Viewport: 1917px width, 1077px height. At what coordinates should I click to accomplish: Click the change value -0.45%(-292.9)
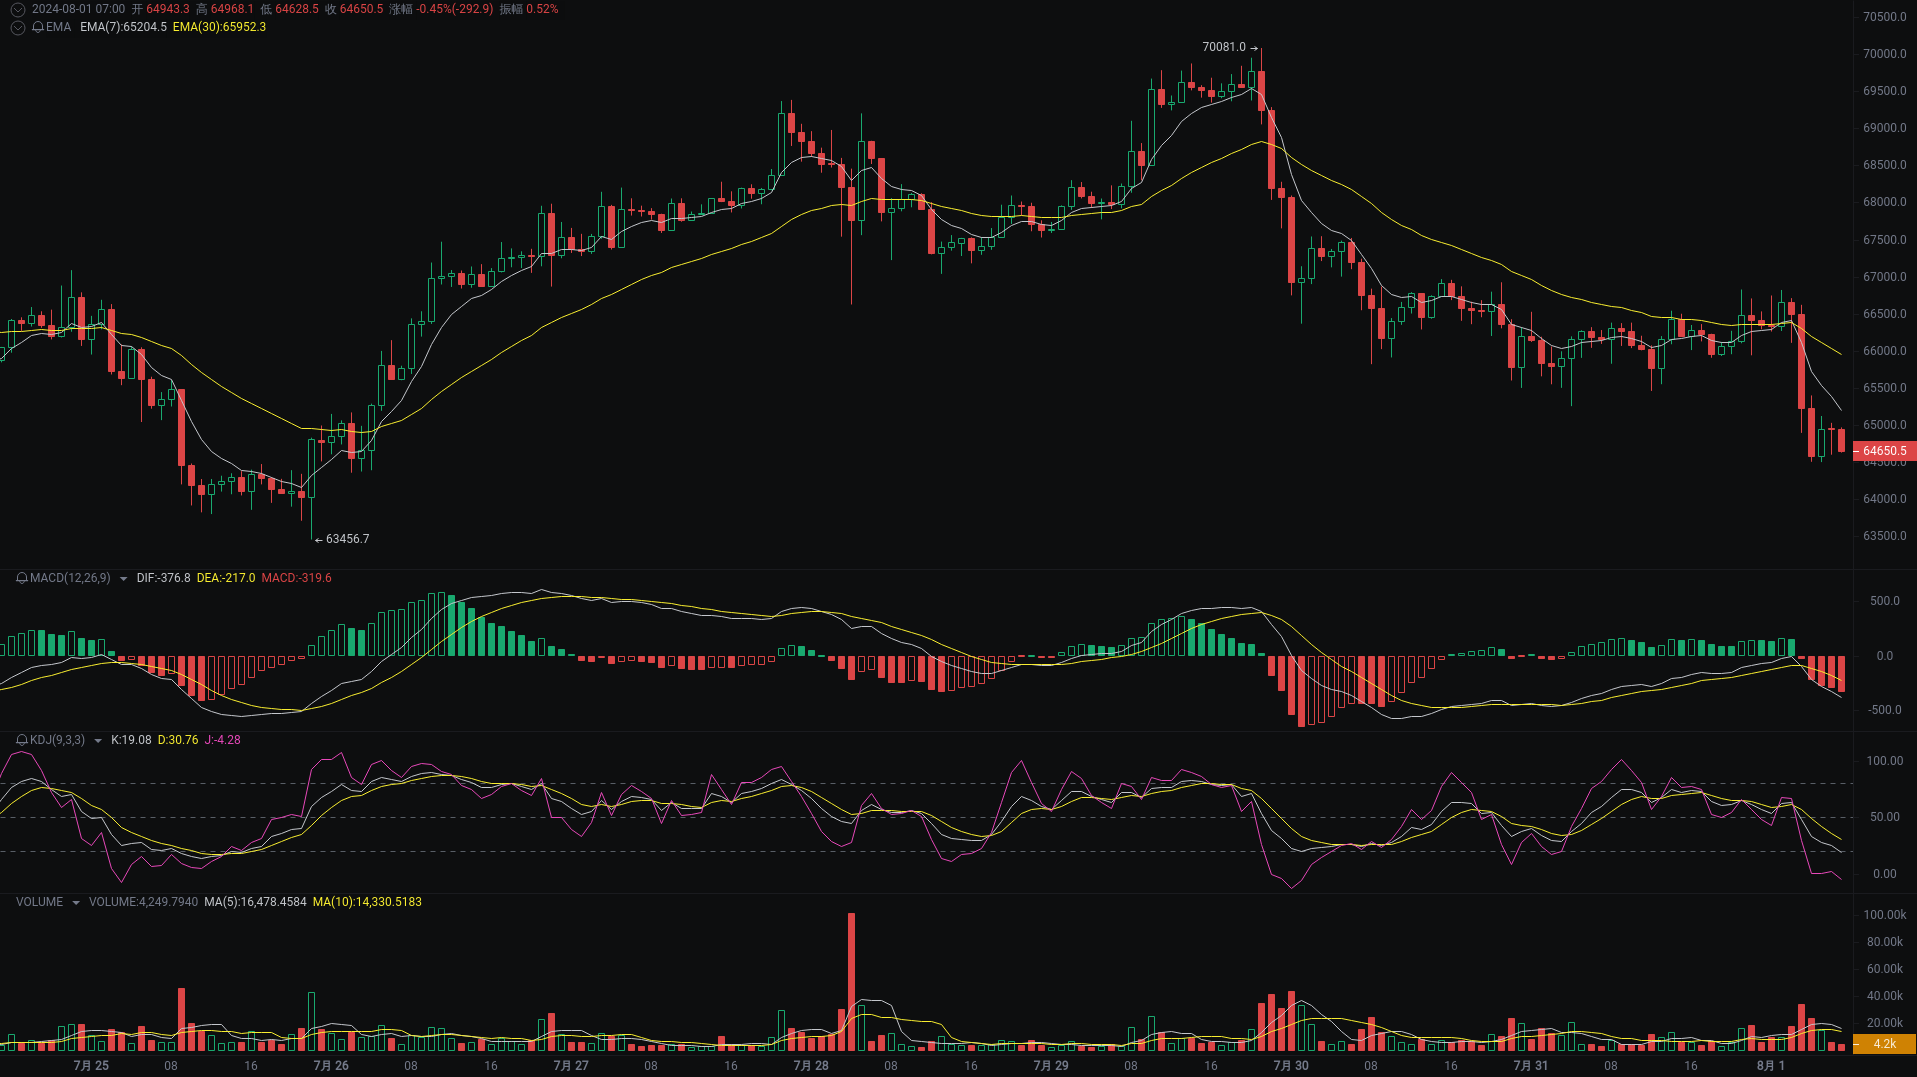(454, 9)
